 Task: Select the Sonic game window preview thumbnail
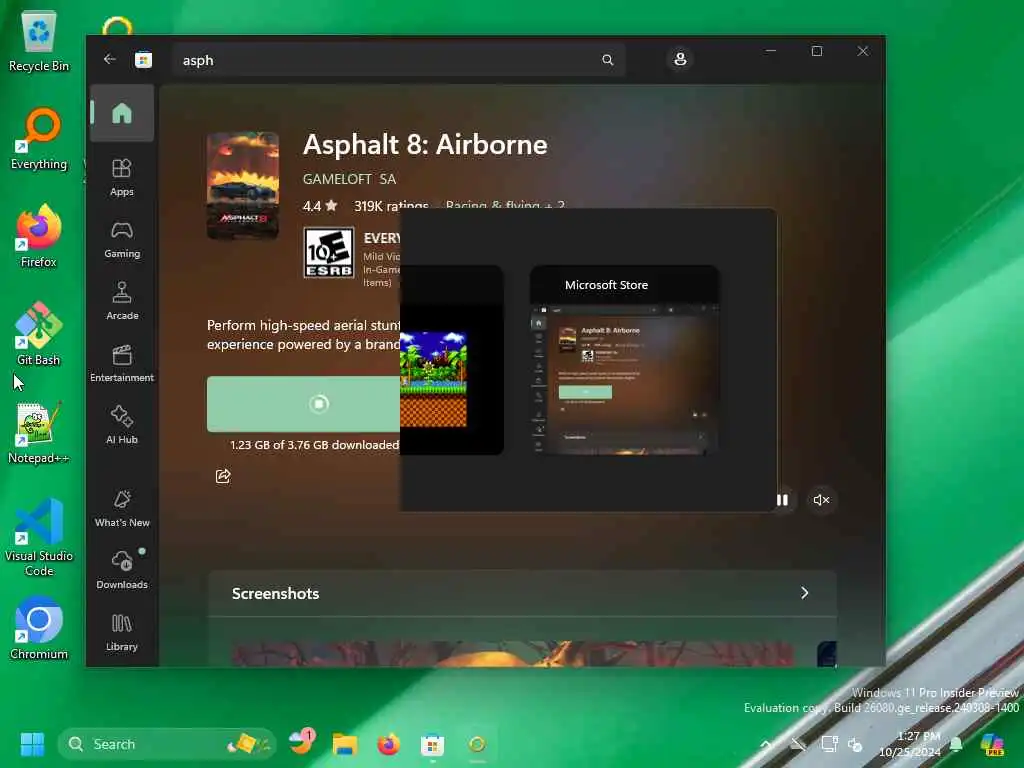tap(451, 360)
